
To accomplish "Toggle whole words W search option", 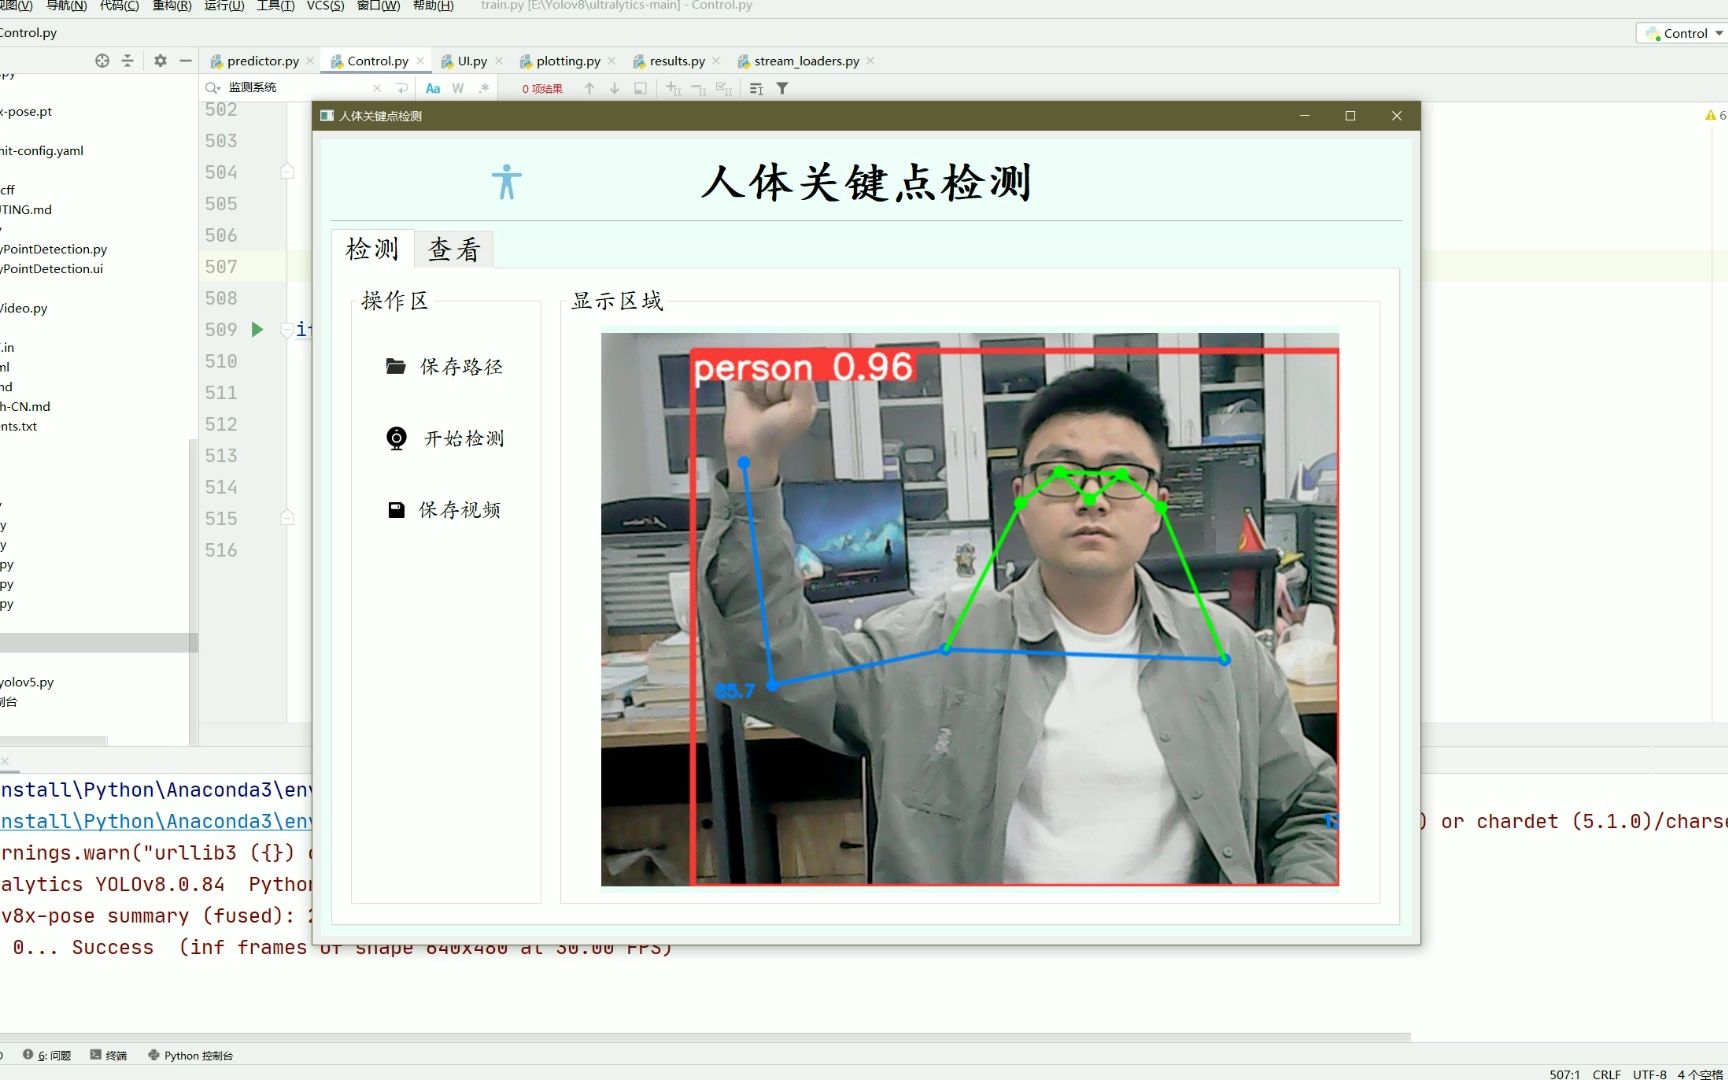I will tap(458, 88).
